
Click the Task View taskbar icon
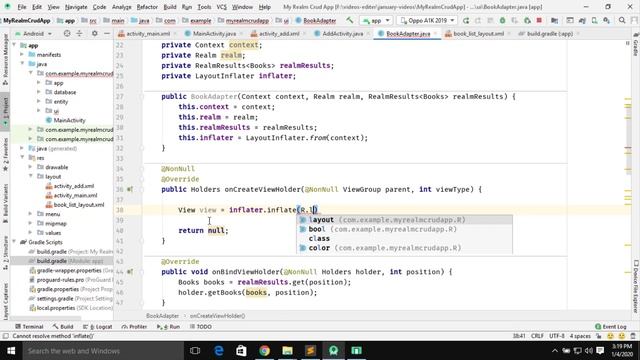click(195, 351)
